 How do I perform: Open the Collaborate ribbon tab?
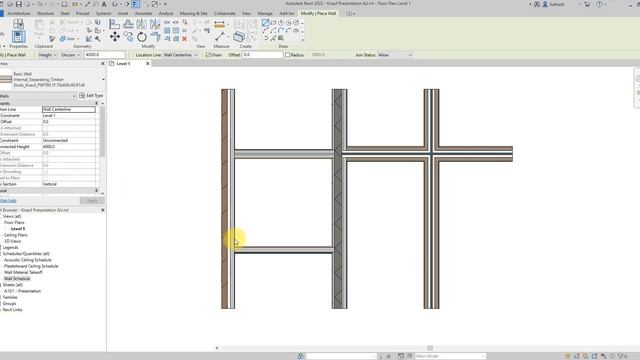point(224,13)
